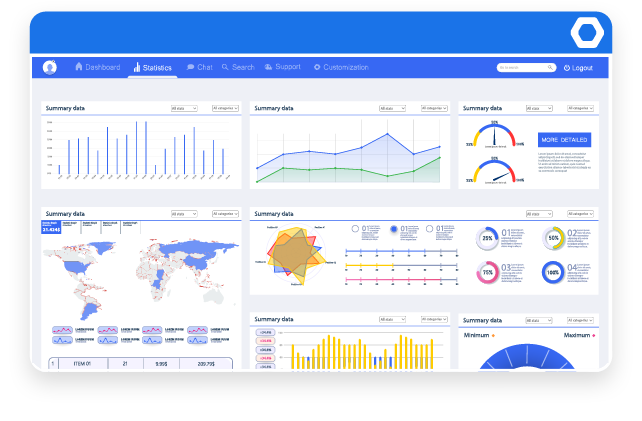The height and width of the screenshot is (421, 642).
Task: Open "All days" dropdown in world map panel
Action: pyautogui.click(x=184, y=213)
